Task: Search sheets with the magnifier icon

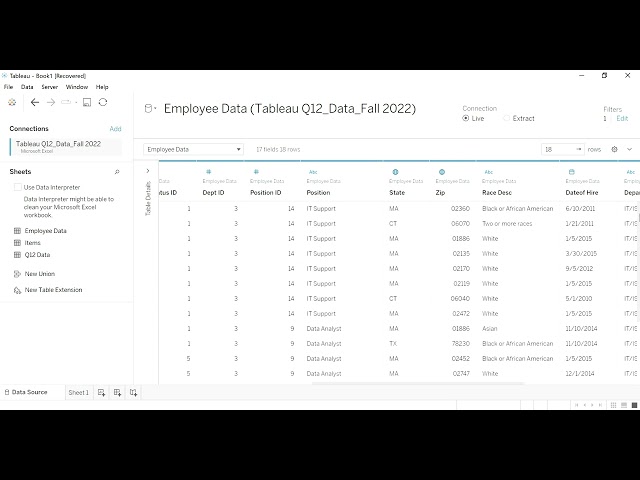Action: [117, 172]
